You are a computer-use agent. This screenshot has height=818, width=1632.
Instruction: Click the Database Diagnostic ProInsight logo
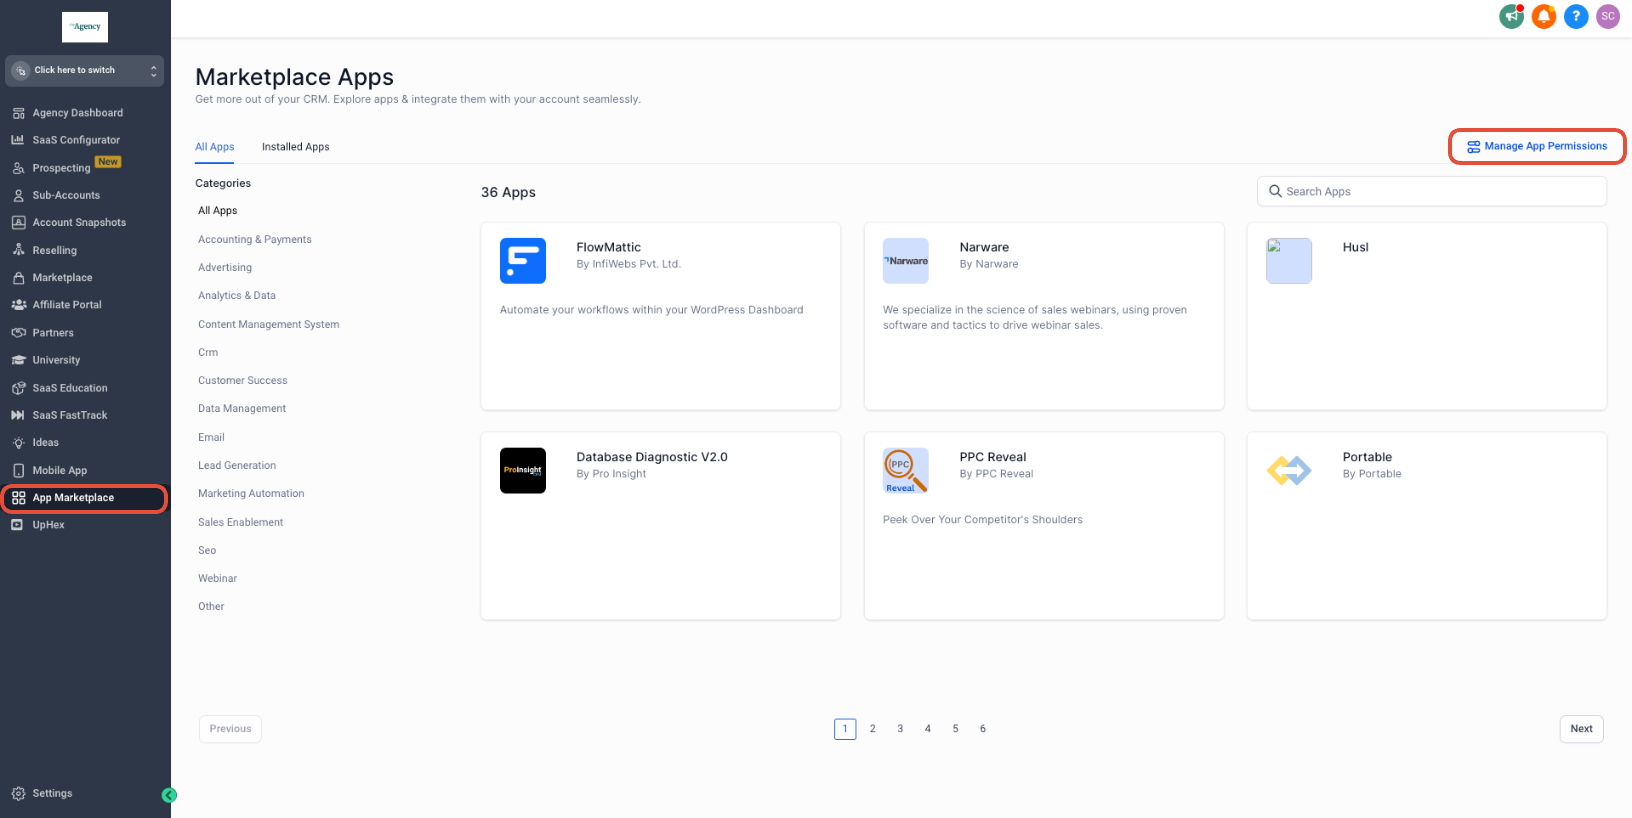523,470
